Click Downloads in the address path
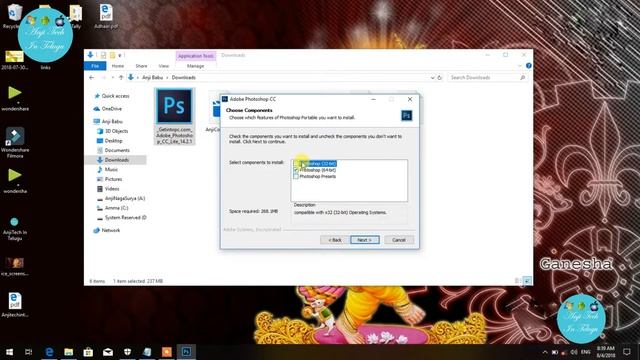Viewport: 640px width, 360px height. pos(183,78)
